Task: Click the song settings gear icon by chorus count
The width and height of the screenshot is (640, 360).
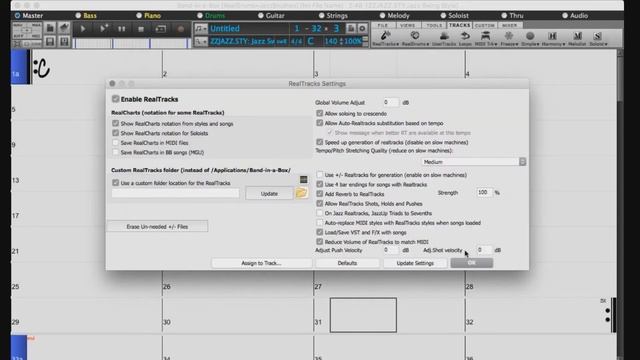Action: coord(362,29)
